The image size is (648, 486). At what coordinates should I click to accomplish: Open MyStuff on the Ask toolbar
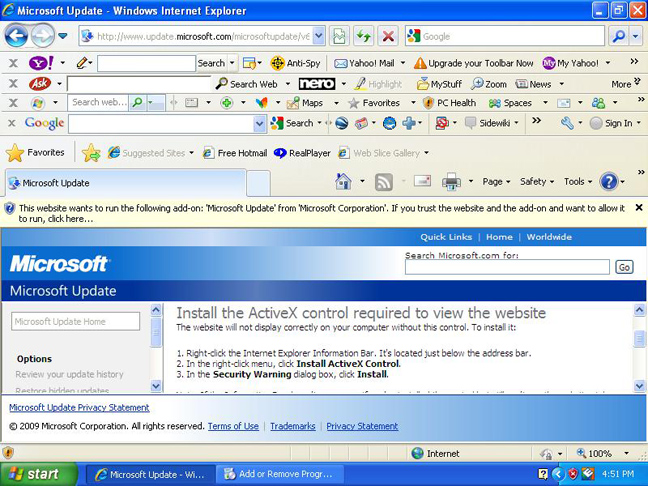coord(439,84)
